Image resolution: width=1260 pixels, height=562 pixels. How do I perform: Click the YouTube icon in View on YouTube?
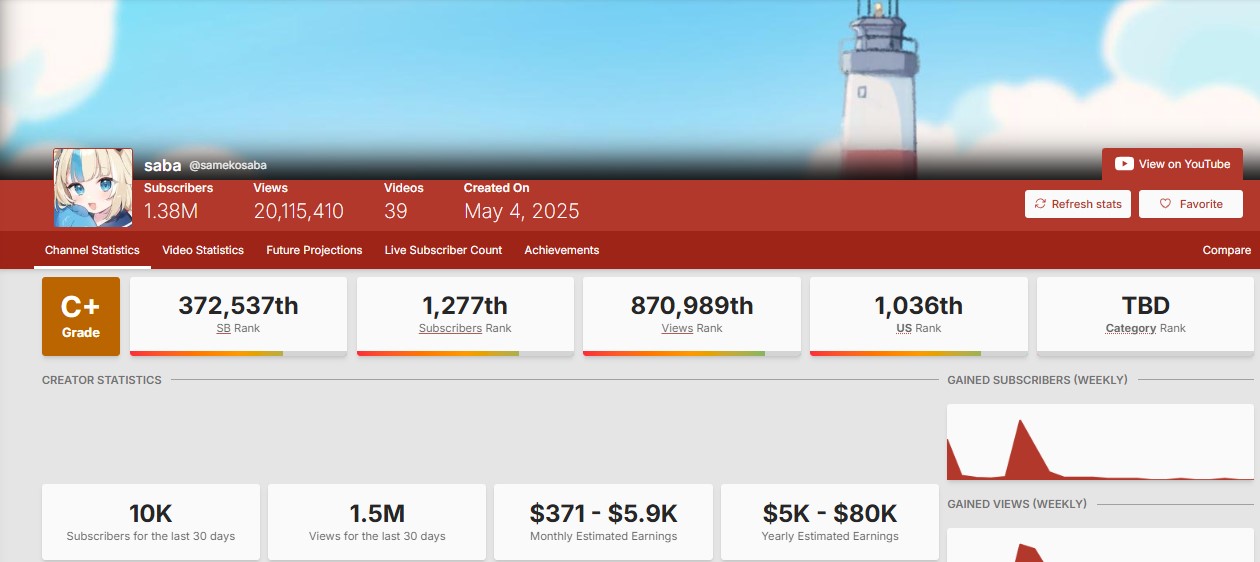point(1124,164)
